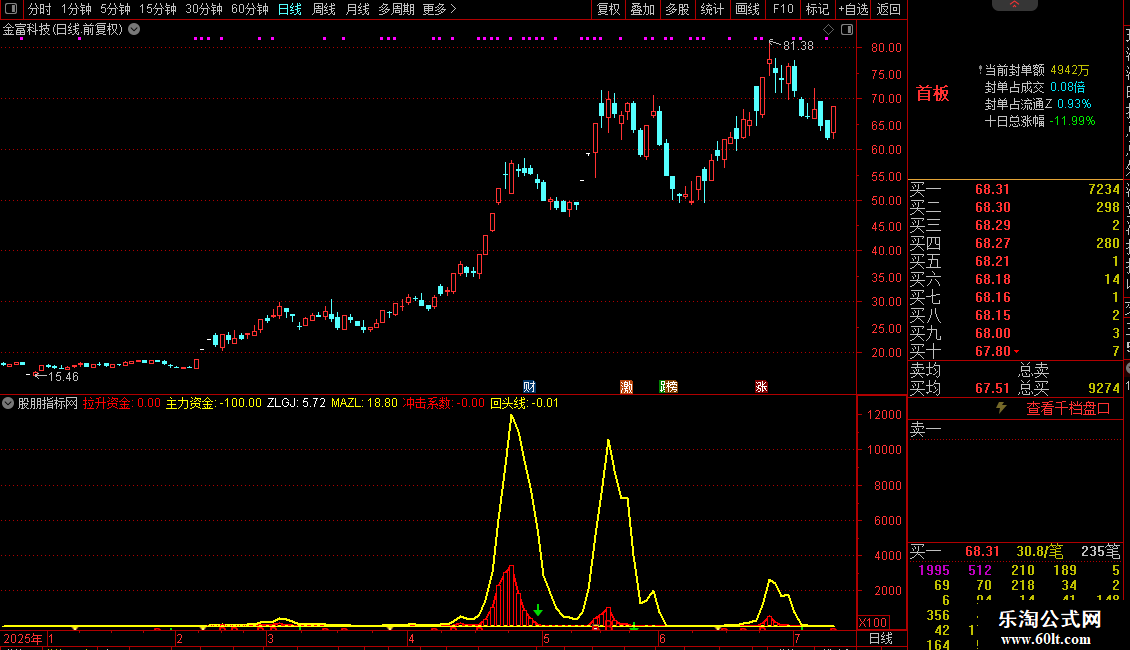Click the X100 scale multiplier box
Screen dimensions: 1130x650
tap(873, 623)
